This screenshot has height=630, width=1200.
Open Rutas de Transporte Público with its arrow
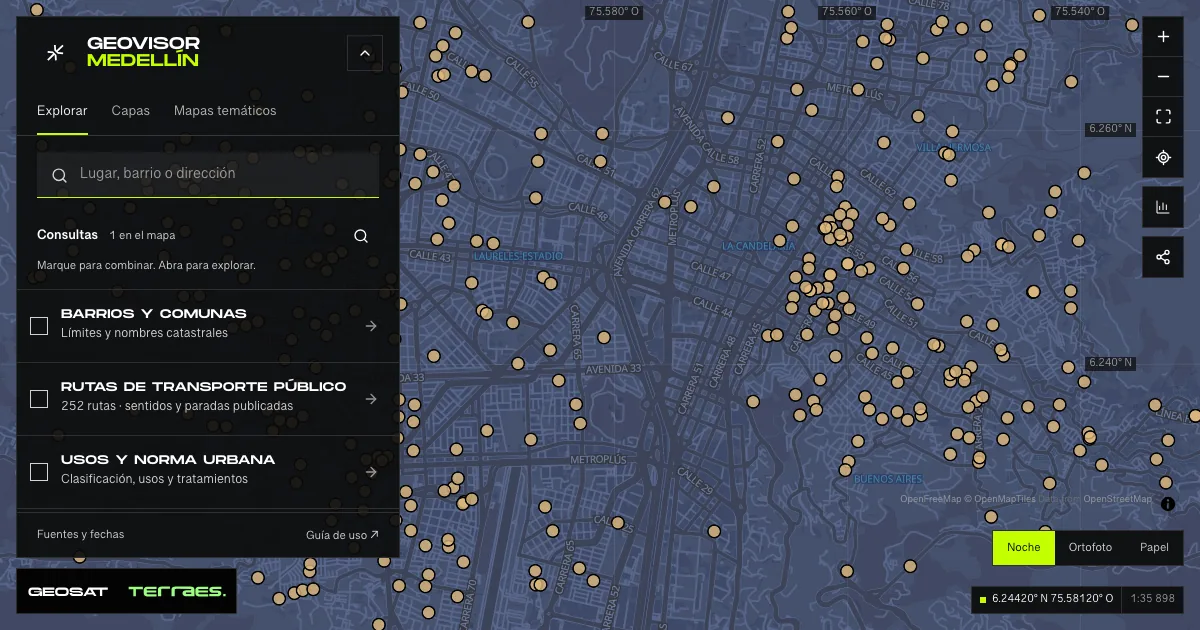(x=371, y=399)
